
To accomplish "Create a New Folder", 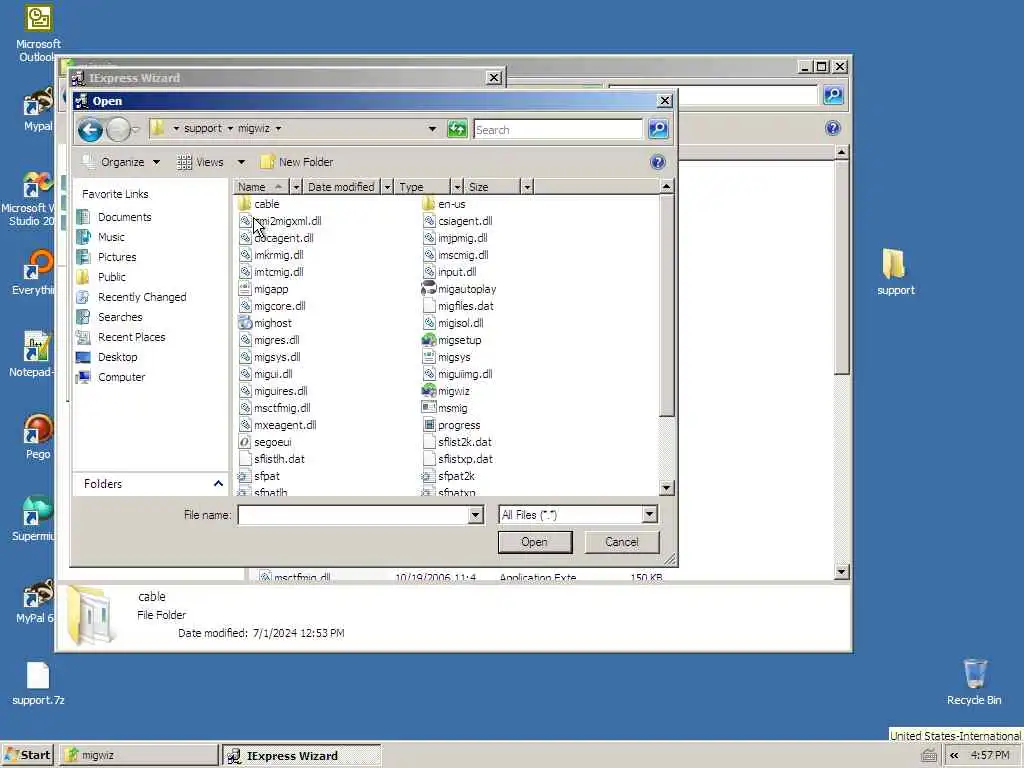I will [x=297, y=162].
